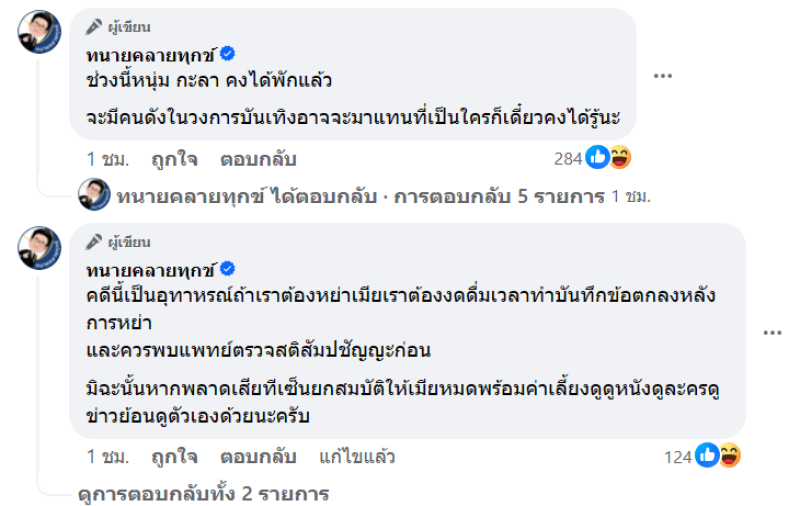Click haha emoji beside 124 reactions
This screenshot has width=800, height=506.
point(729,456)
